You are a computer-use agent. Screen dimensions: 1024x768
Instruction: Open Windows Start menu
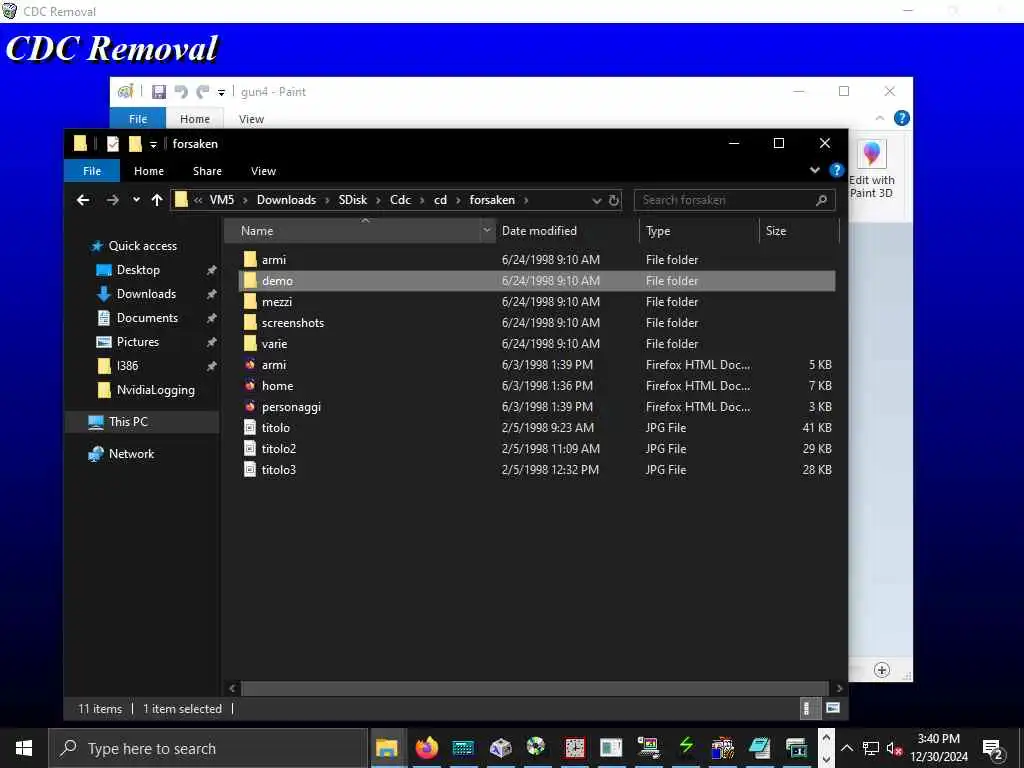click(24, 748)
